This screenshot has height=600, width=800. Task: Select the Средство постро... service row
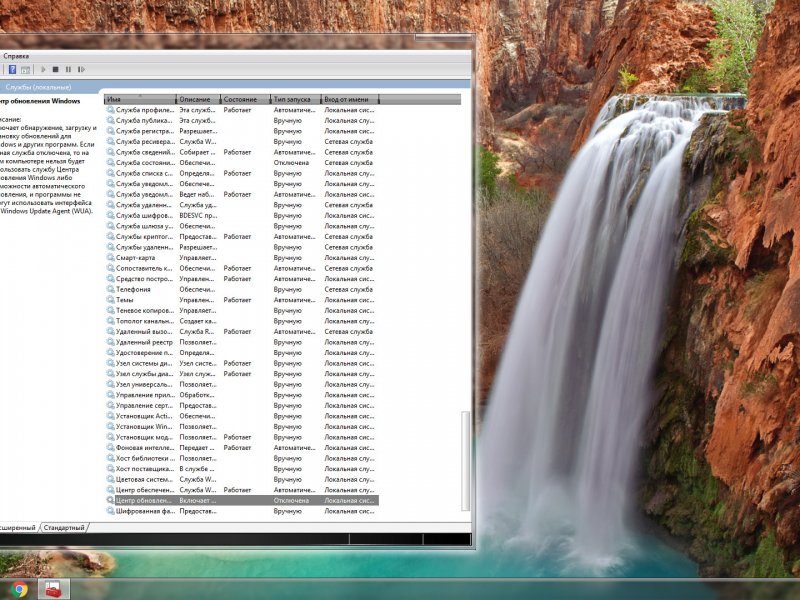point(242,279)
